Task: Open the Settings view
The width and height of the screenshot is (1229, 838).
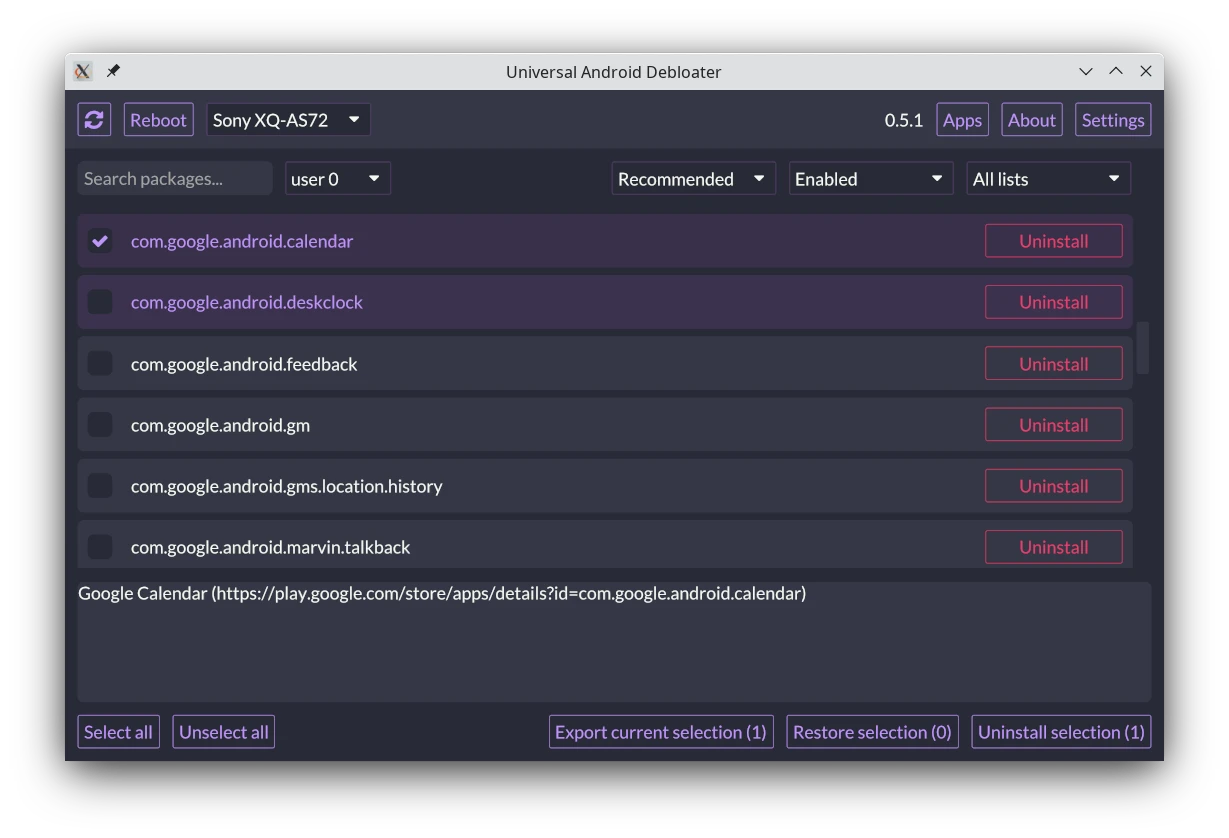Action: coord(1112,120)
